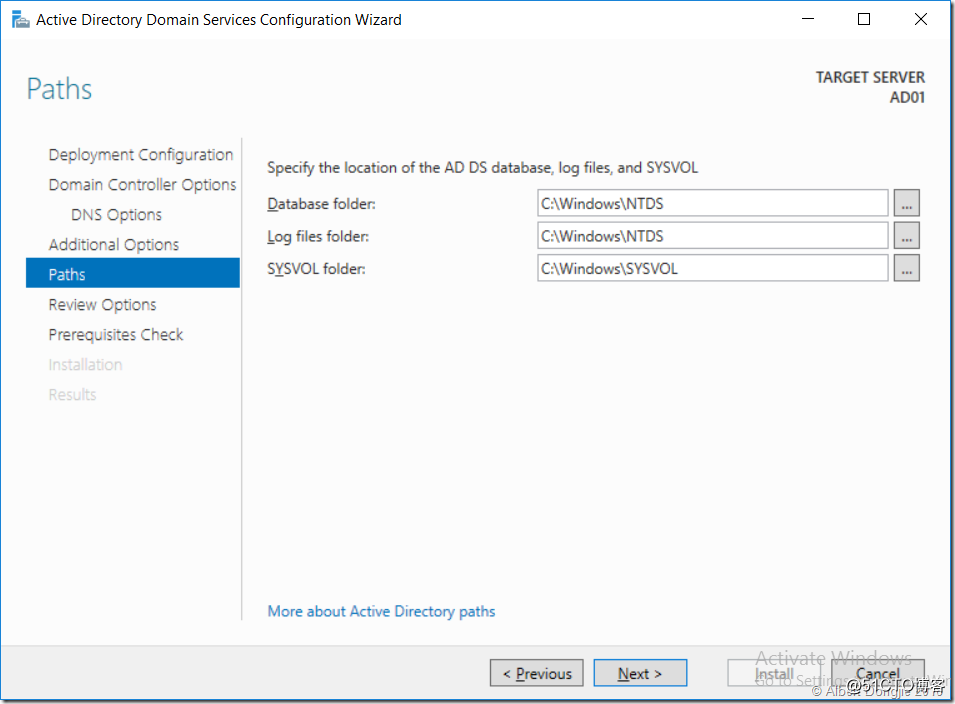
Task: Open the Additional Options step
Action: point(114,244)
